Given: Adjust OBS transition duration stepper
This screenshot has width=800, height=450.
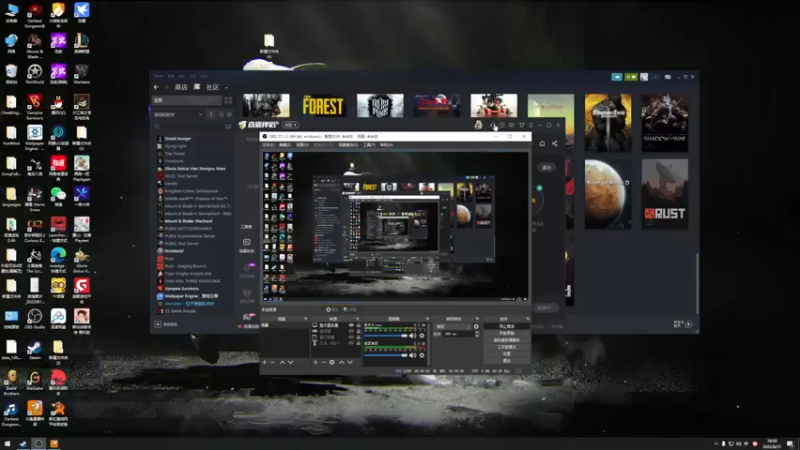Looking at the screenshot, I should [x=477, y=334].
